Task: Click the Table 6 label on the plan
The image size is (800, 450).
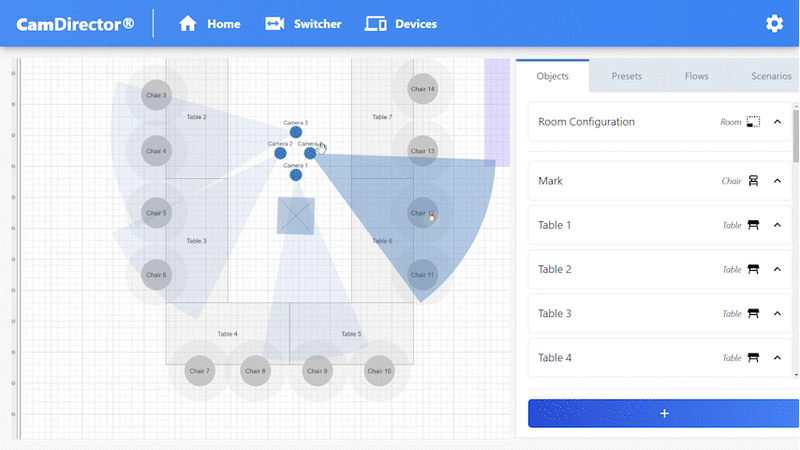Action: (382, 241)
